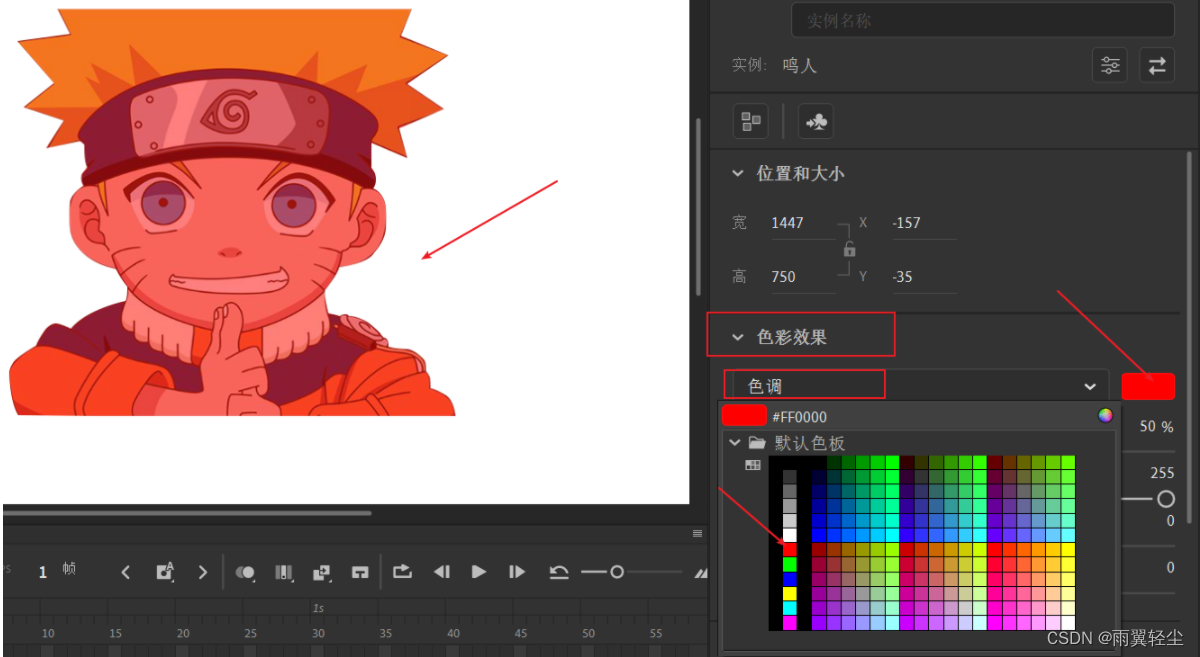This screenshot has width=1200, height=657.
Task: Click the stage horizontal scrollbar
Action: [x=187, y=513]
